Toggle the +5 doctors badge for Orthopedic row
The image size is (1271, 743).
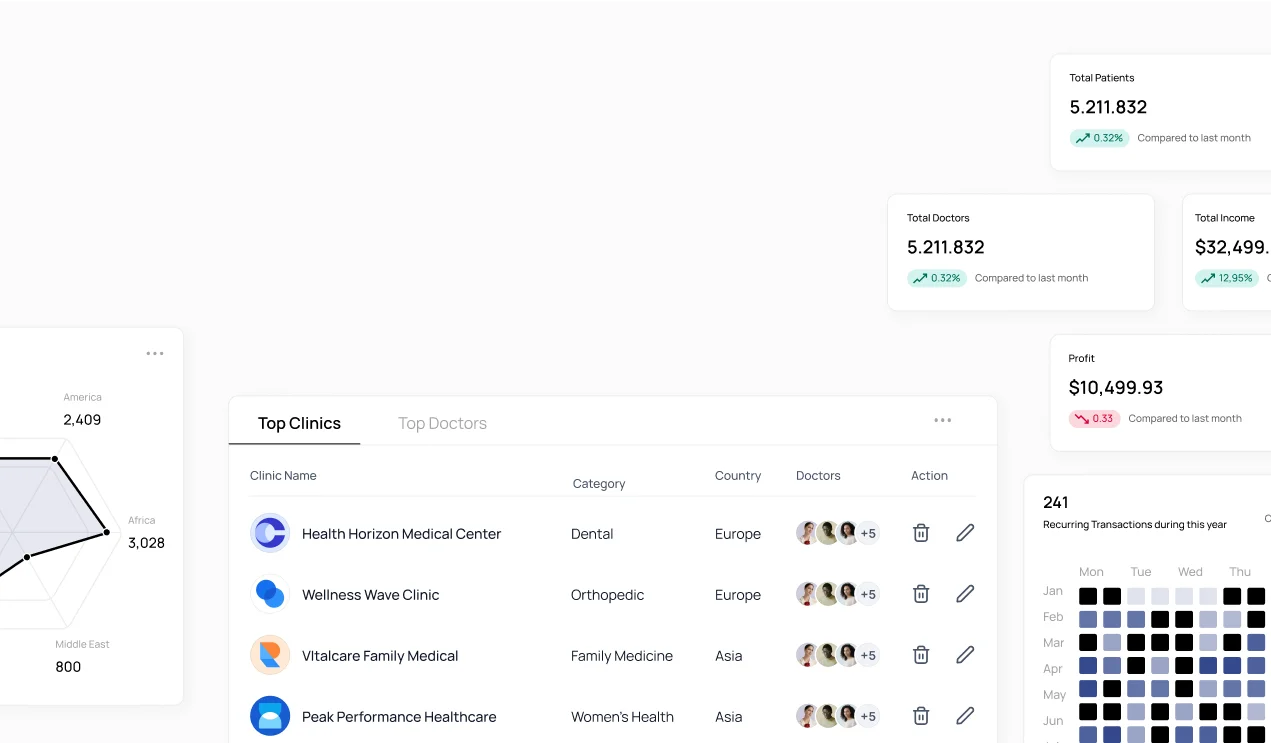tap(868, 593)
